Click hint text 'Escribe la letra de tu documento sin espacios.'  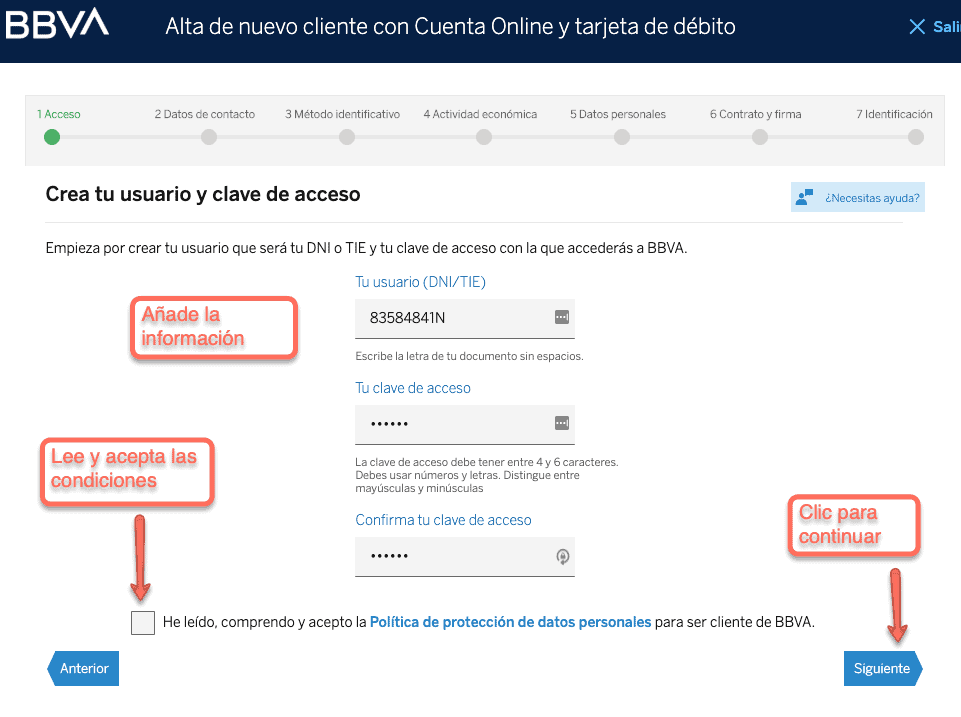pos(469,356)
